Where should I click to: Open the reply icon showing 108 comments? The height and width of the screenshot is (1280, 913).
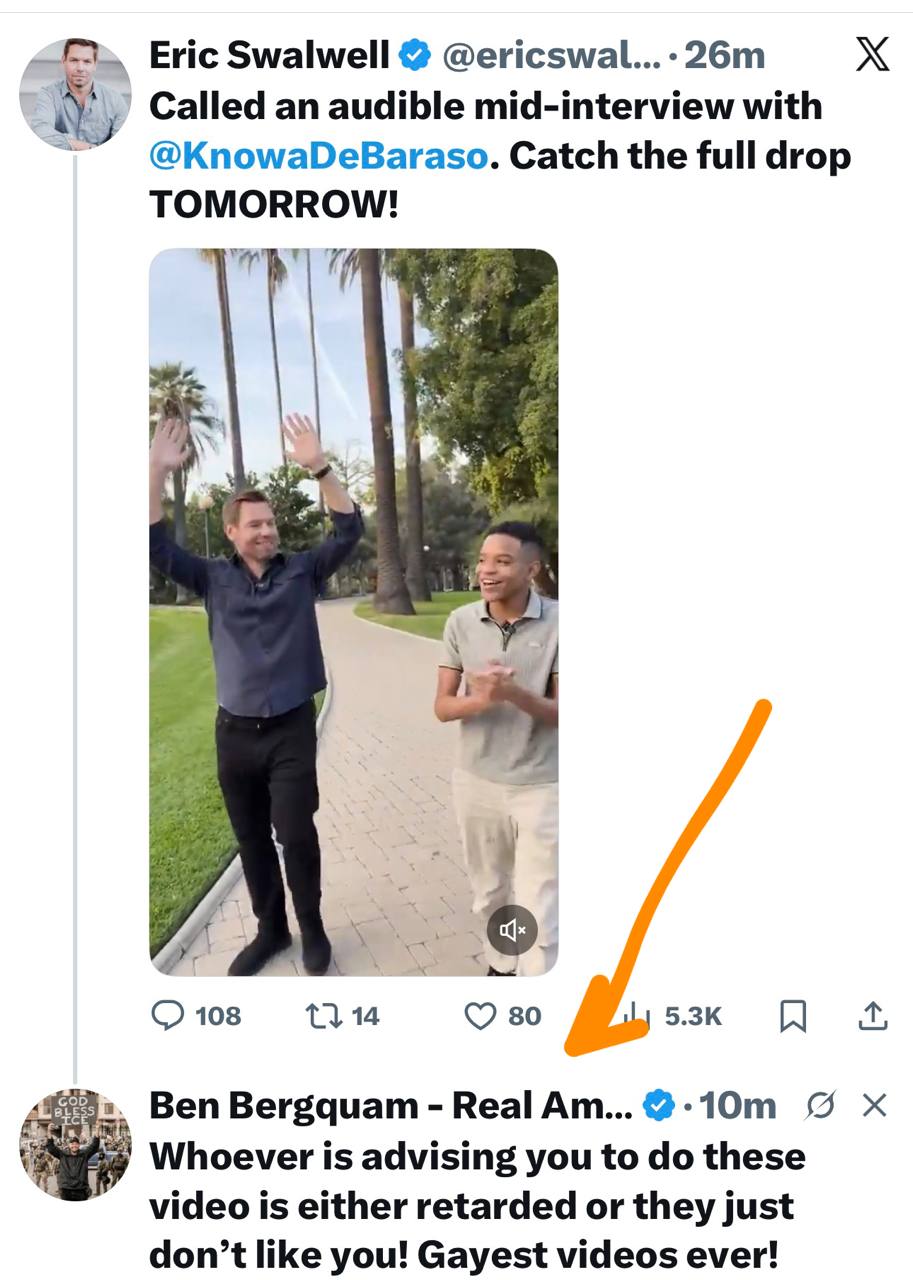167,1016
